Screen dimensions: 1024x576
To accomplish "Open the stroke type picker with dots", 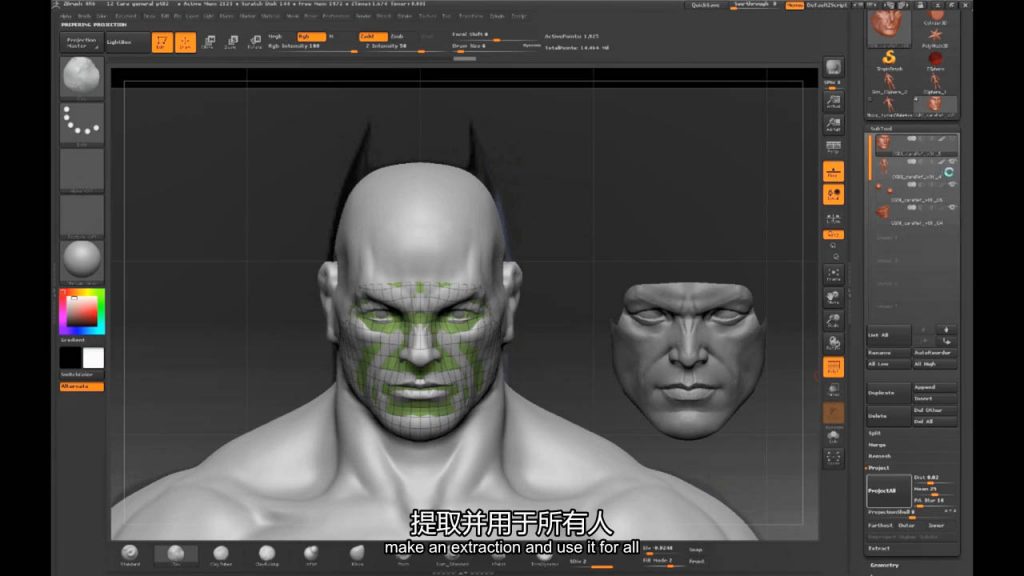I will point(82,123).
